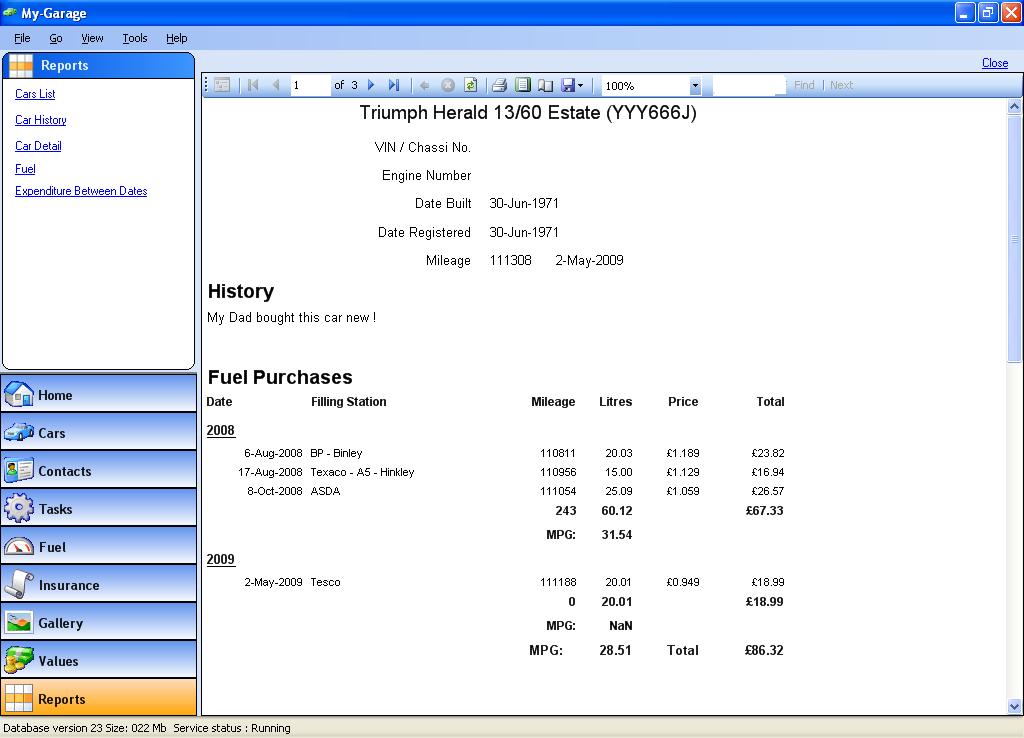Jump to last page of report
This screenshot has width=1024, height=738.
click(x=394, y=86)
